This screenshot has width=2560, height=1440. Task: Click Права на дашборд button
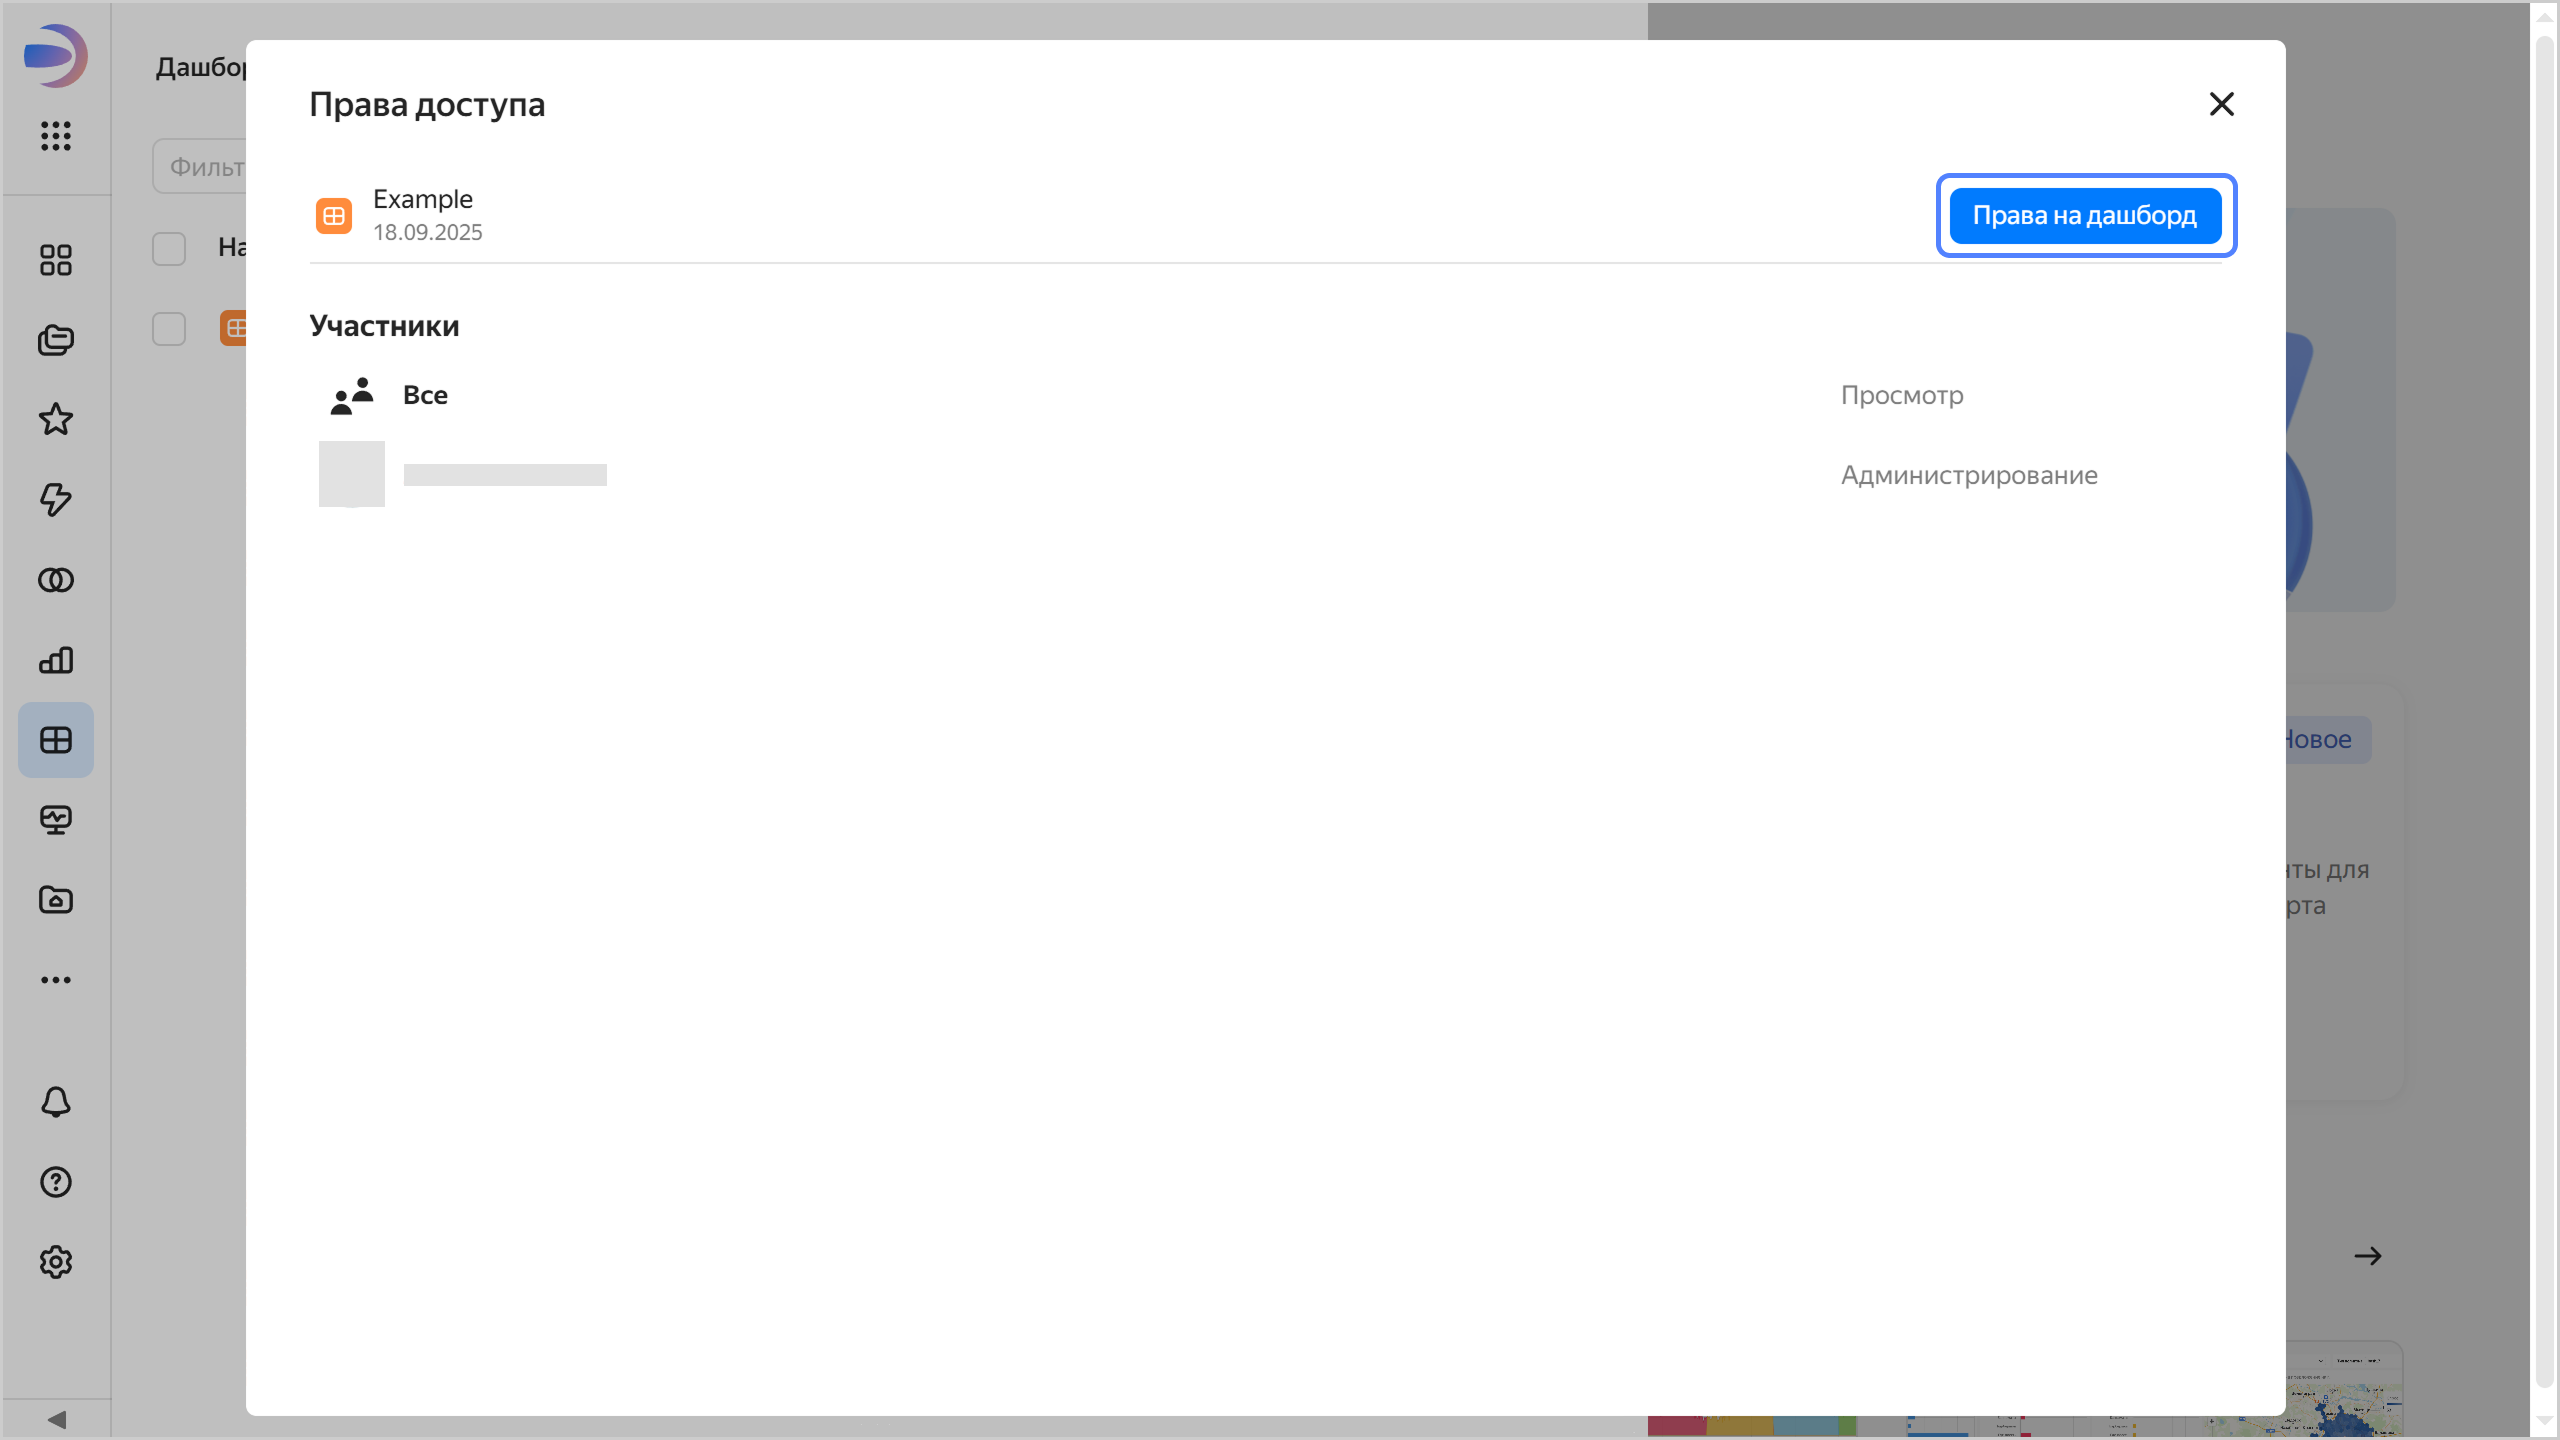click(2085, 215)
